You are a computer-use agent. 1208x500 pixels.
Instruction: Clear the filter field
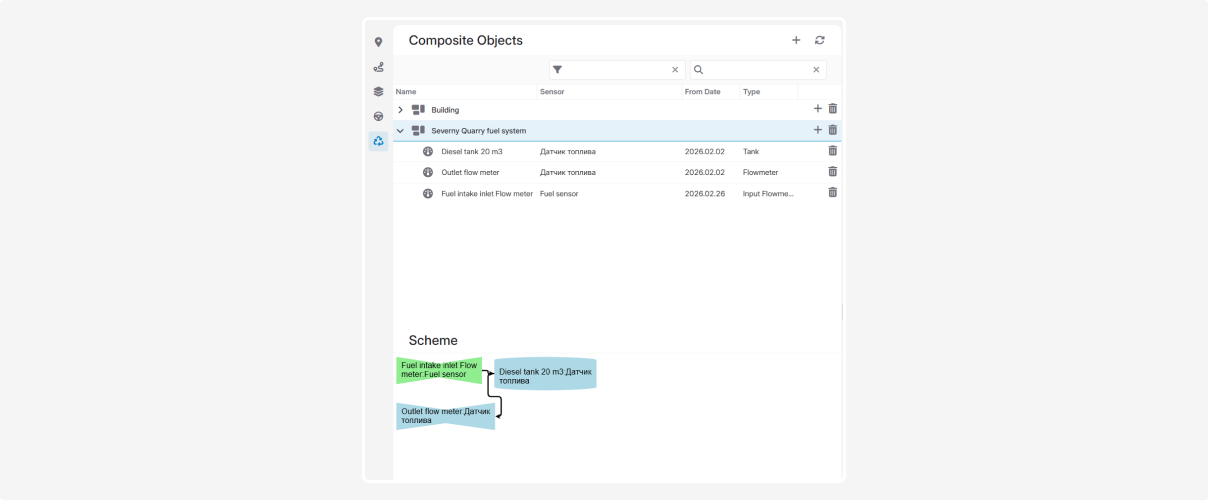click(x=675, y=70)
